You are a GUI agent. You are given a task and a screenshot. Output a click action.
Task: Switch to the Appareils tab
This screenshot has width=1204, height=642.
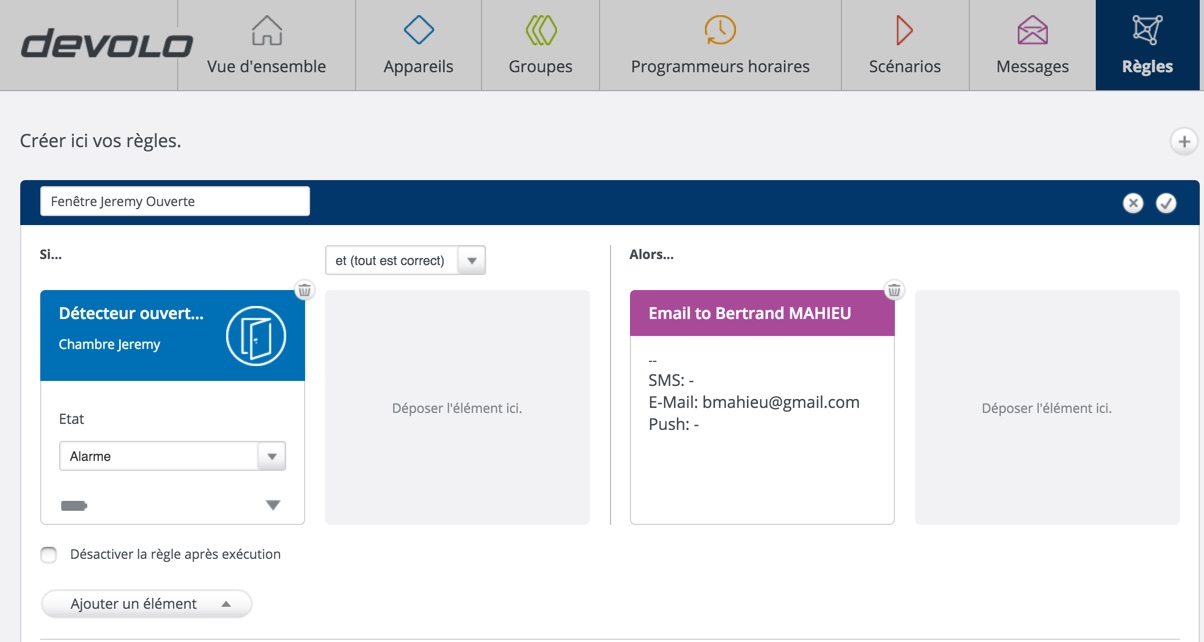click(x=418, y=46)
